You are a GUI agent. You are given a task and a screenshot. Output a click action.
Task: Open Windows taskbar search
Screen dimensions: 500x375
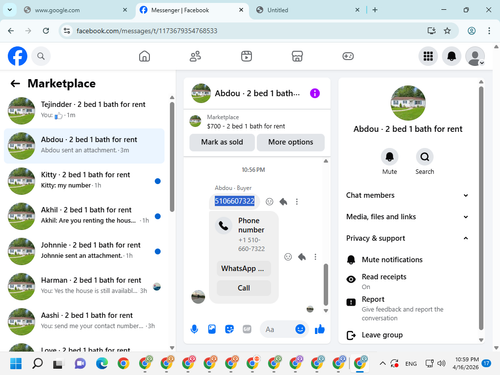[x=37, y=363]
